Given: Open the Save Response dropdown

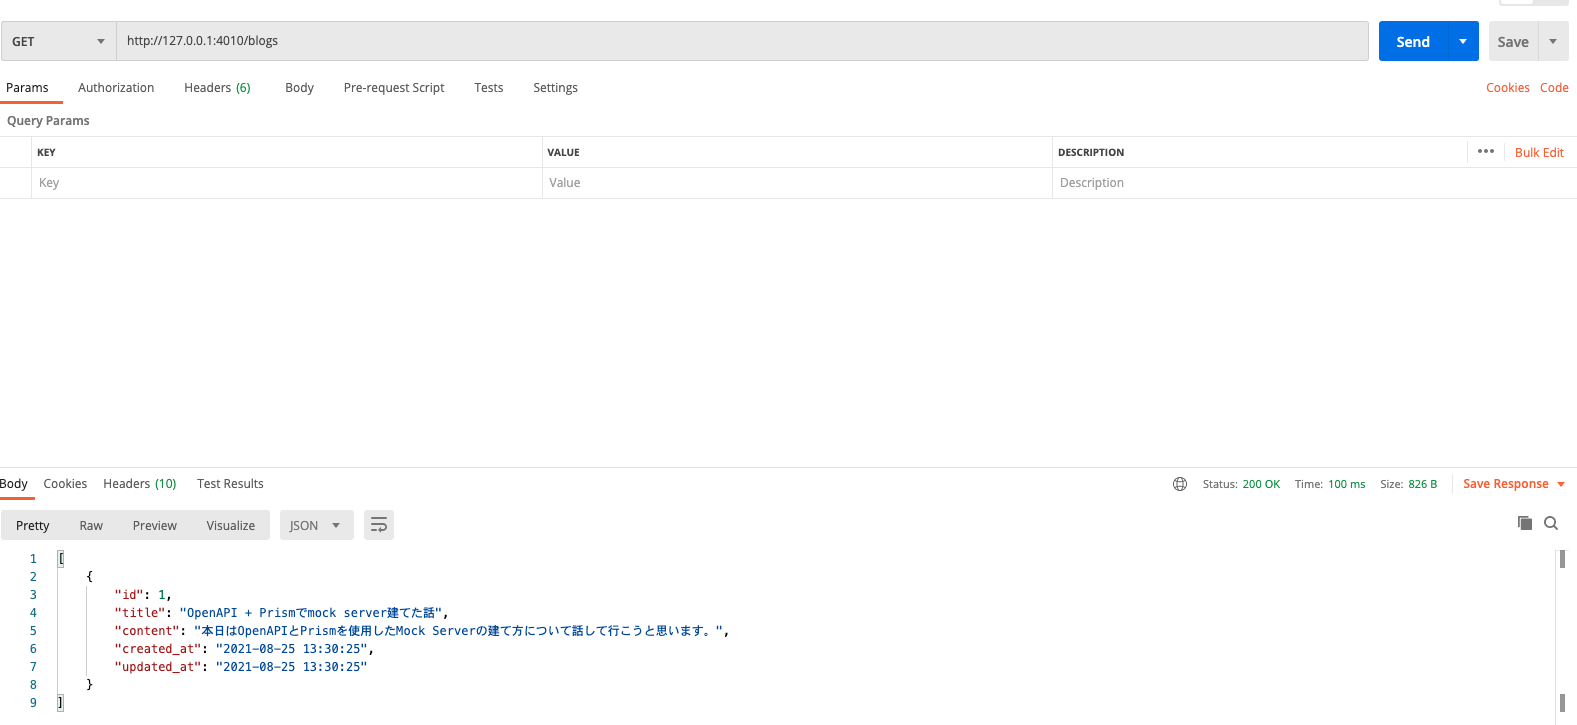Looking at the screenshot, I should click(x=1513, y=484).
